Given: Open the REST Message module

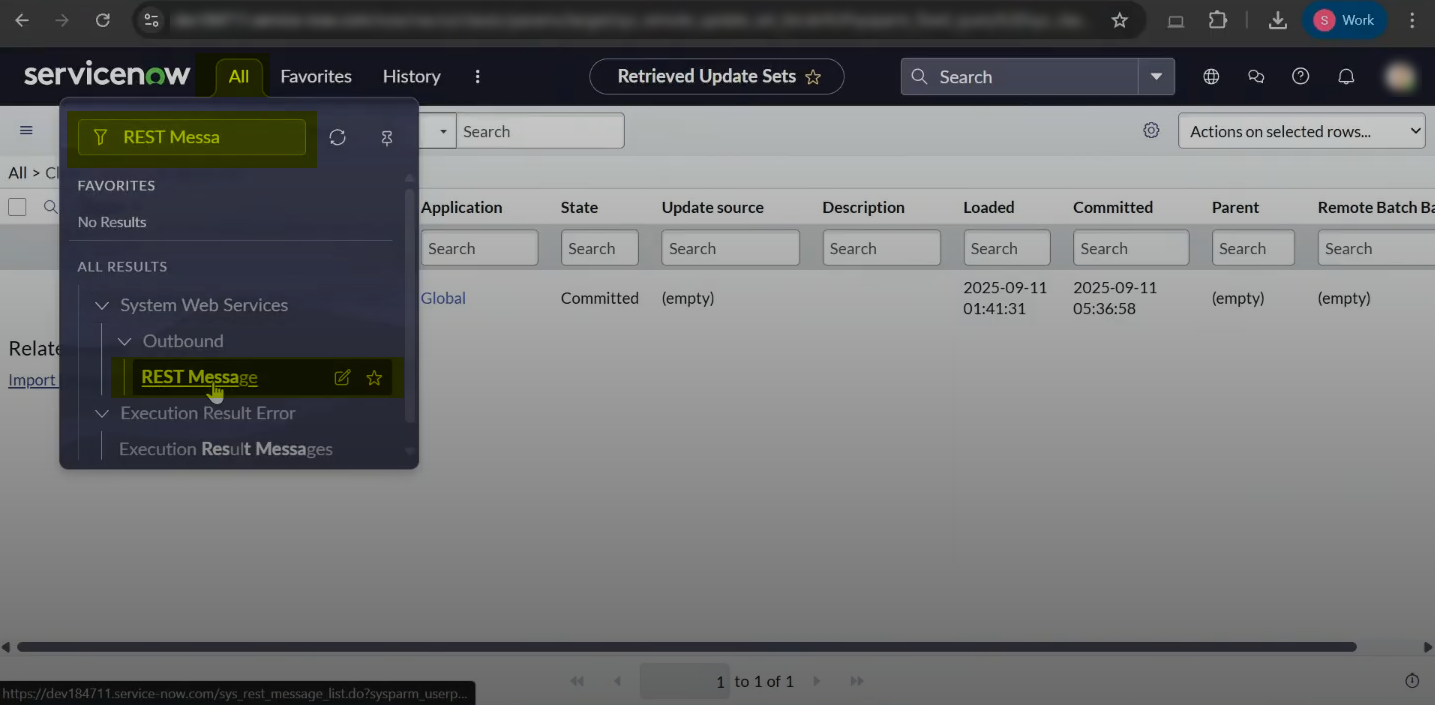Looking at the screenshot, I should [199, 377].
